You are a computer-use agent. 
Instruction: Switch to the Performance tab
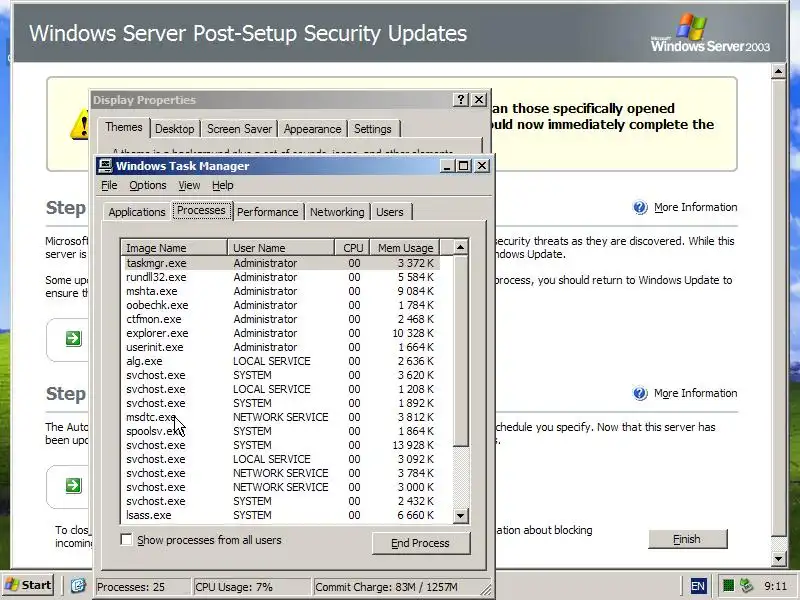(x=267, y=212)
